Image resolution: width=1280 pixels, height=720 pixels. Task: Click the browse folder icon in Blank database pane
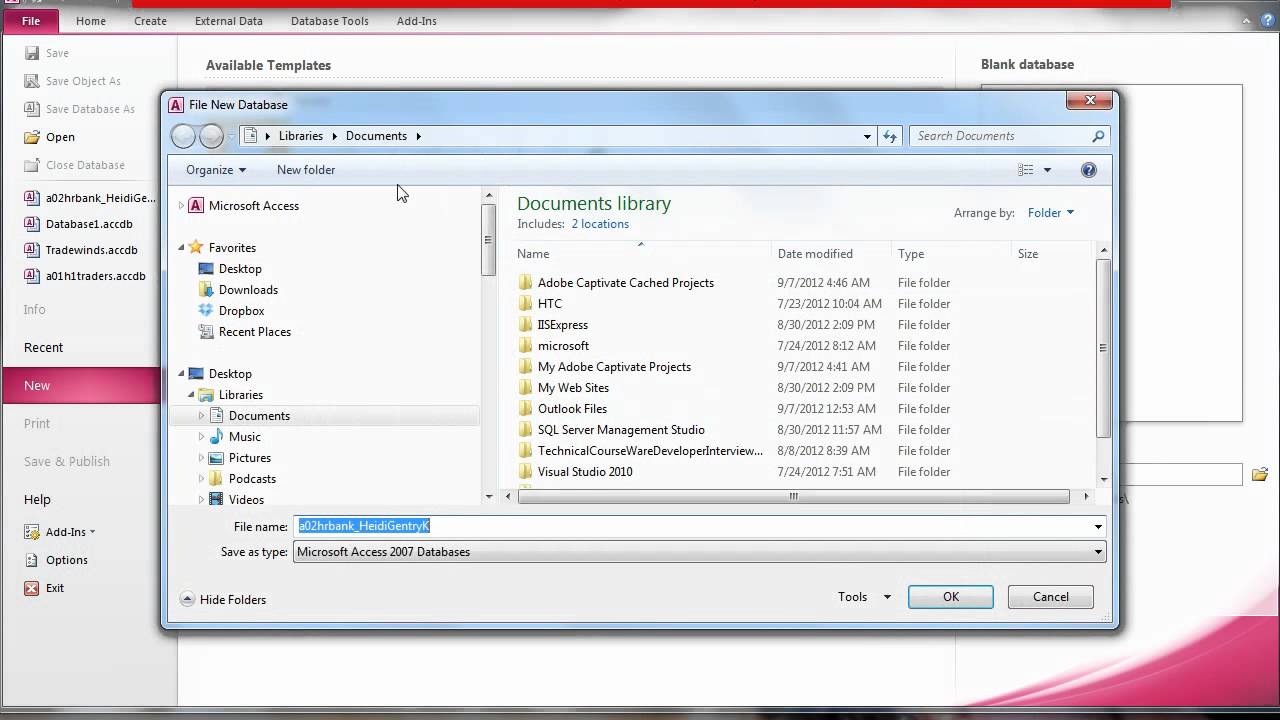(1259, 474)
